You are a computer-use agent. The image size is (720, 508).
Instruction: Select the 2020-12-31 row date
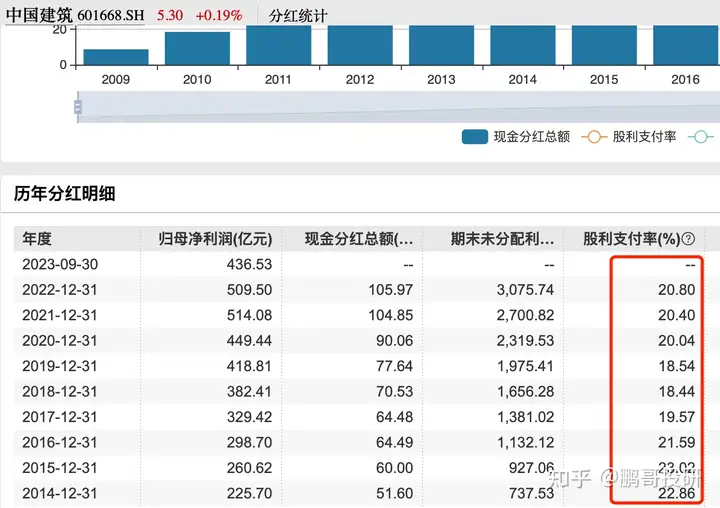pyautogui.click(x=60, y=341)
